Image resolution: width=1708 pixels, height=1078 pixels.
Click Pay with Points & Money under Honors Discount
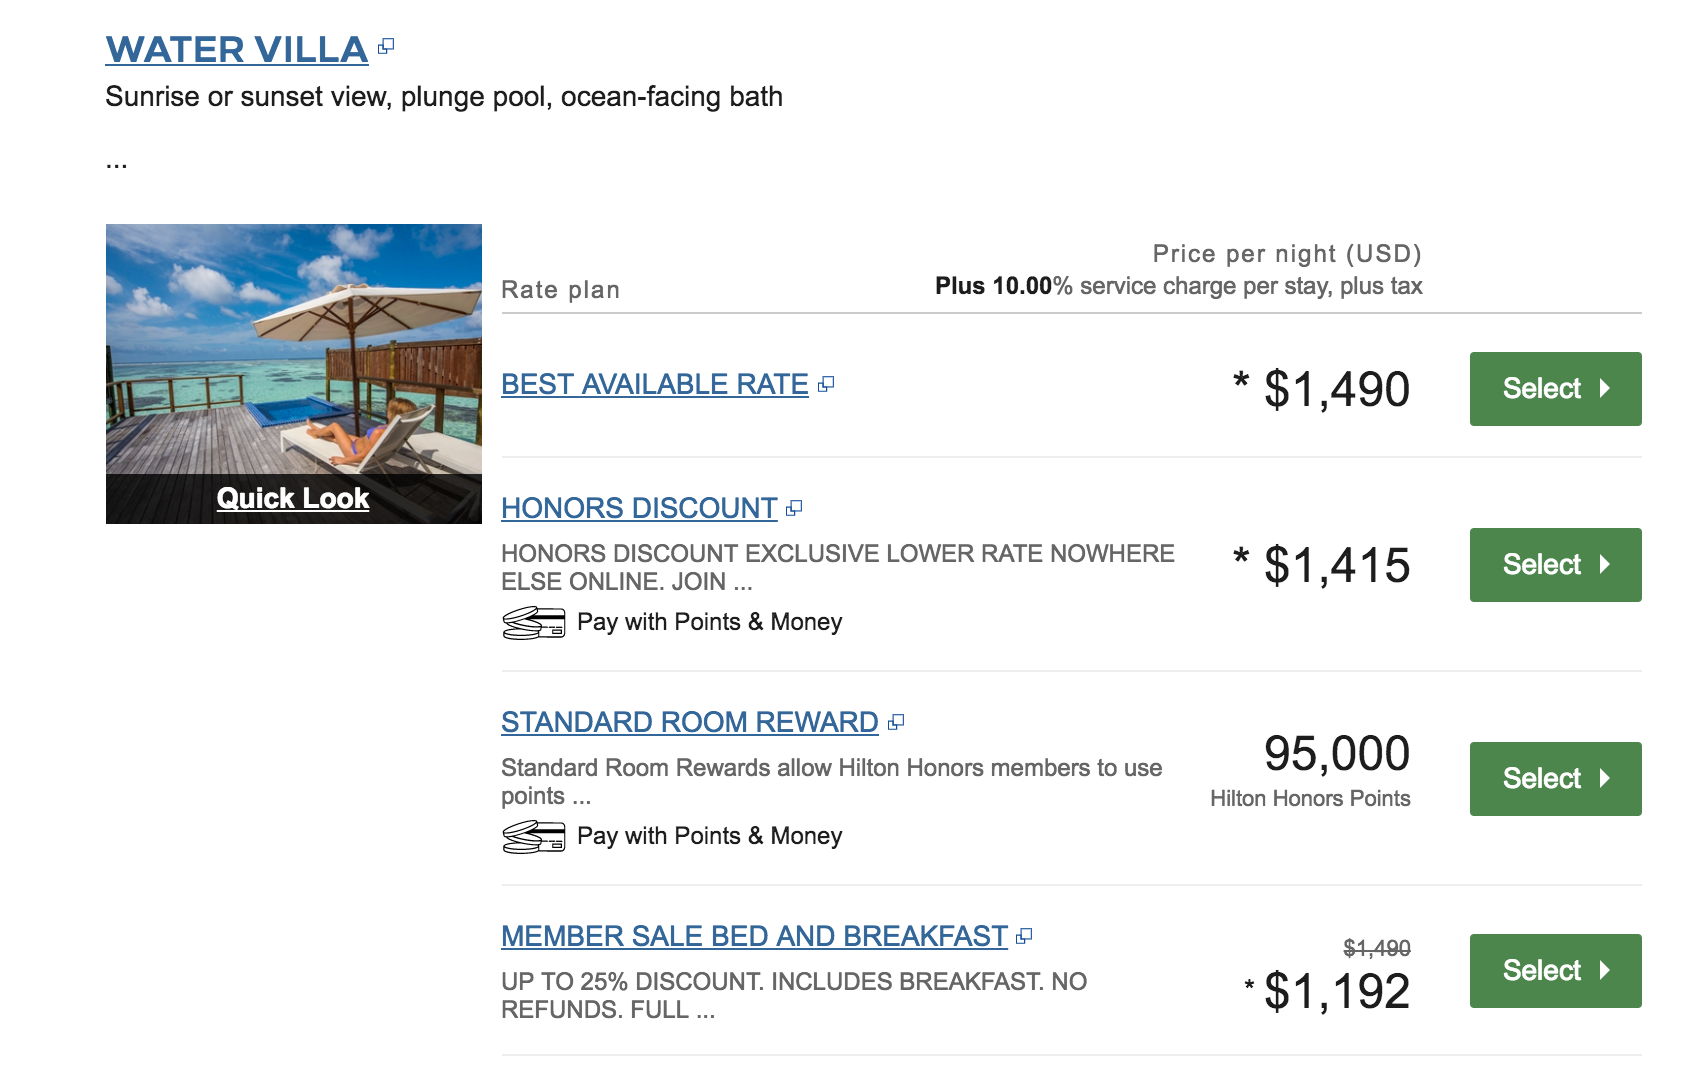(x=709, y=622)
